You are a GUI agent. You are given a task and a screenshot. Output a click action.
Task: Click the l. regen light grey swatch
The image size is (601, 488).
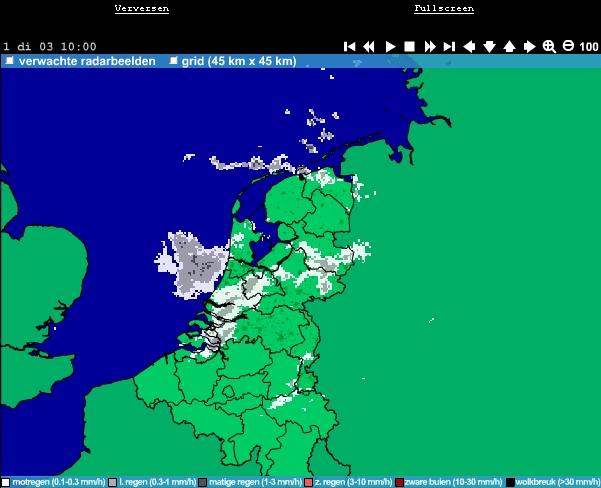[112, 482]
